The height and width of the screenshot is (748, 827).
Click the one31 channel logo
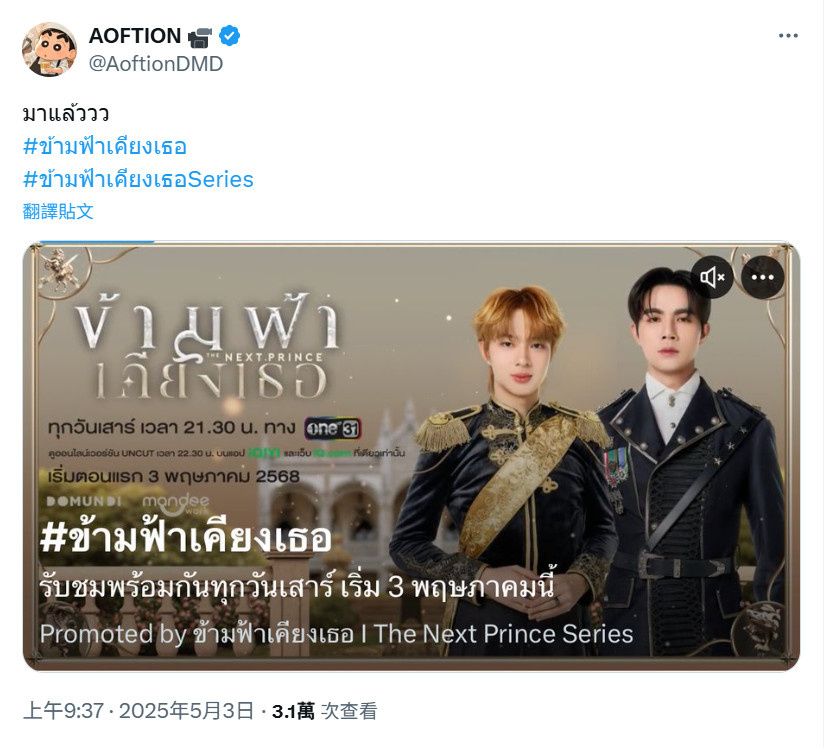click(x=333, y=428)
